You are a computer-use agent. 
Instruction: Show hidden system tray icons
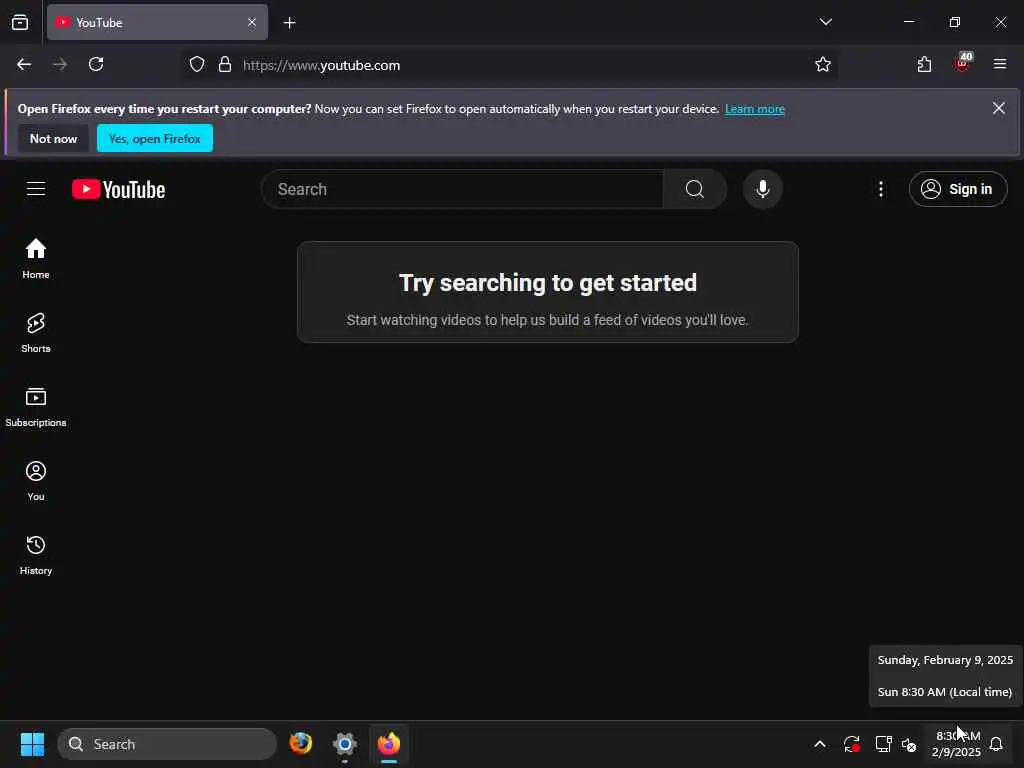click(820, 744)
